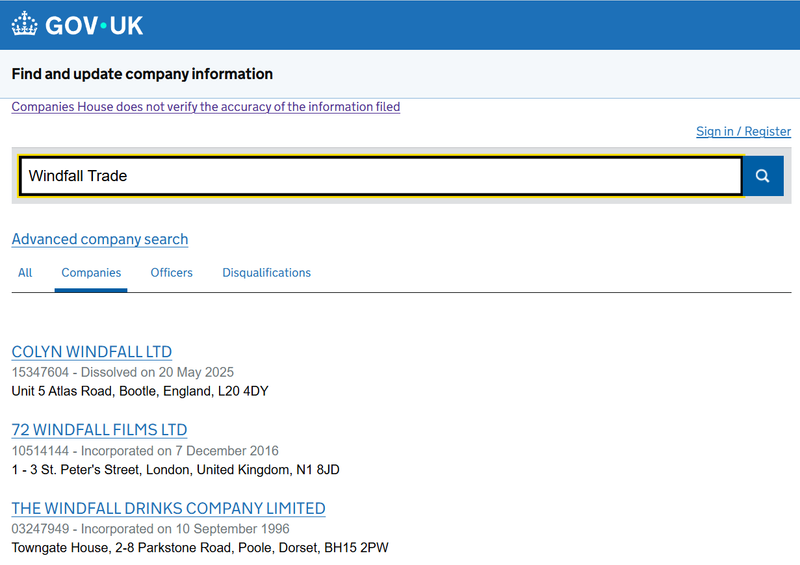Click address '1 - 3 St. Peter's Street, London'
Screen dimensions: 800x565
pos(101,470)
